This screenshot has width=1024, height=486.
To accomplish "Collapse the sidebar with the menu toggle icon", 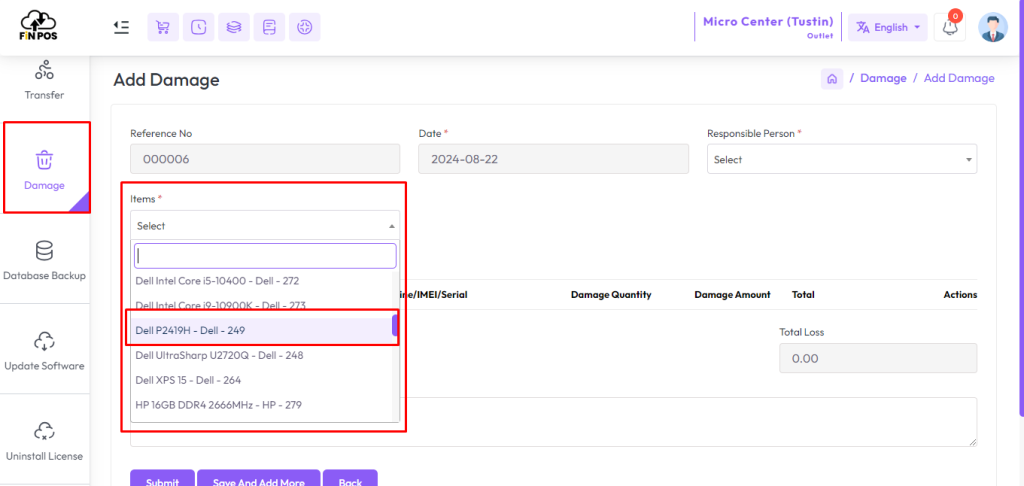I will [121, 27].
